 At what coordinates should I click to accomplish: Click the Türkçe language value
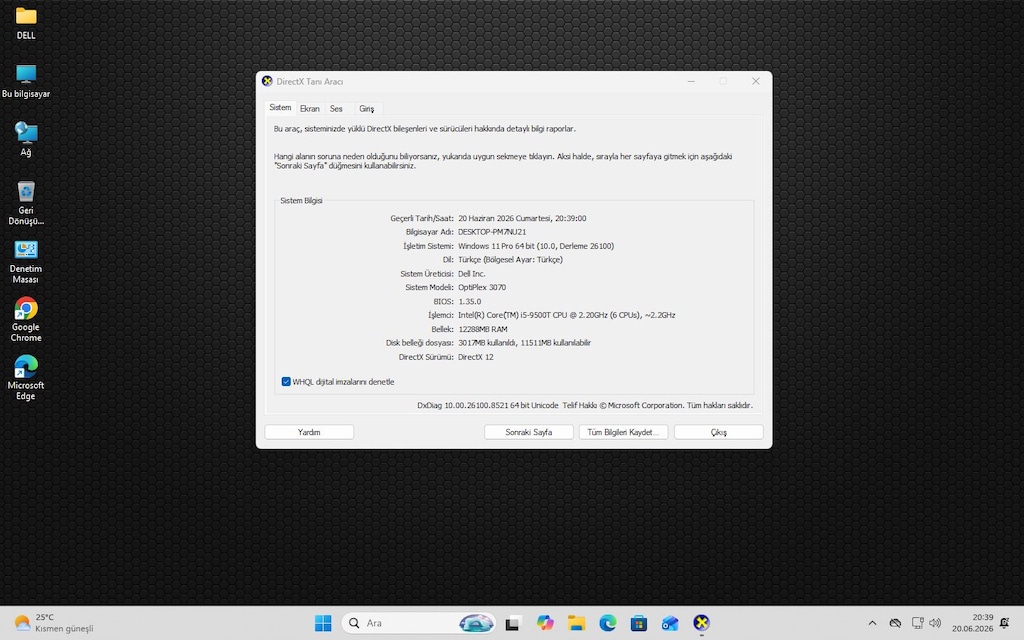click(x=510, y=260)
